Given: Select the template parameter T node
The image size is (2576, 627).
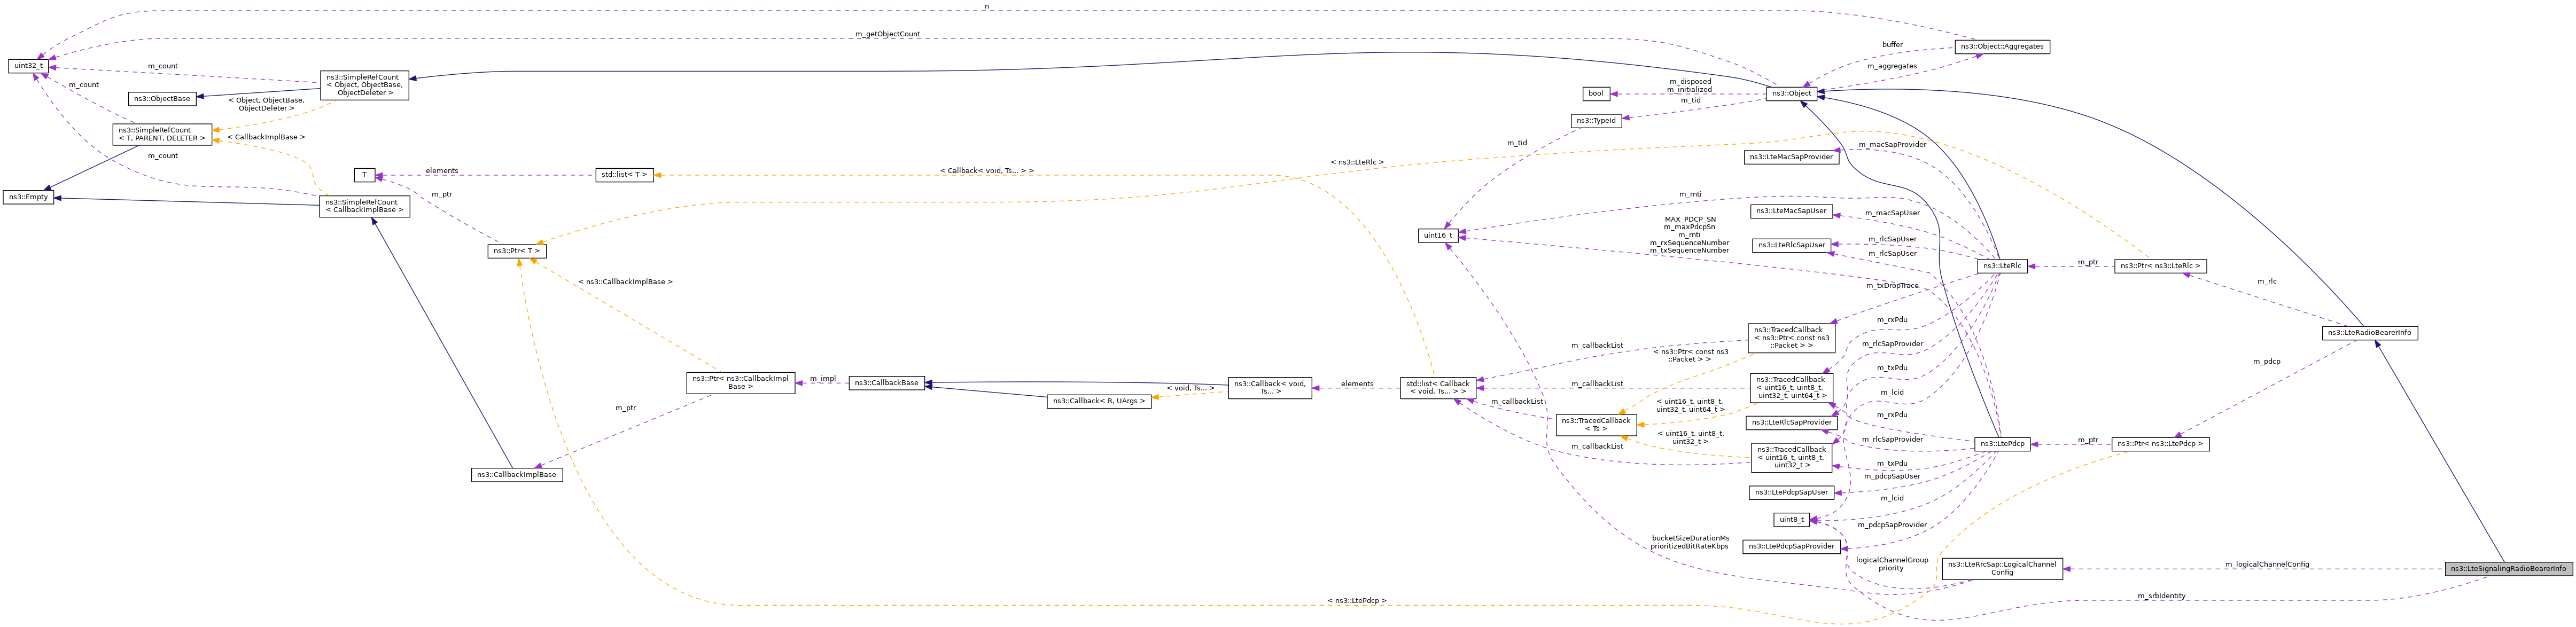Looking at the screenshot, I should point(365,175).
